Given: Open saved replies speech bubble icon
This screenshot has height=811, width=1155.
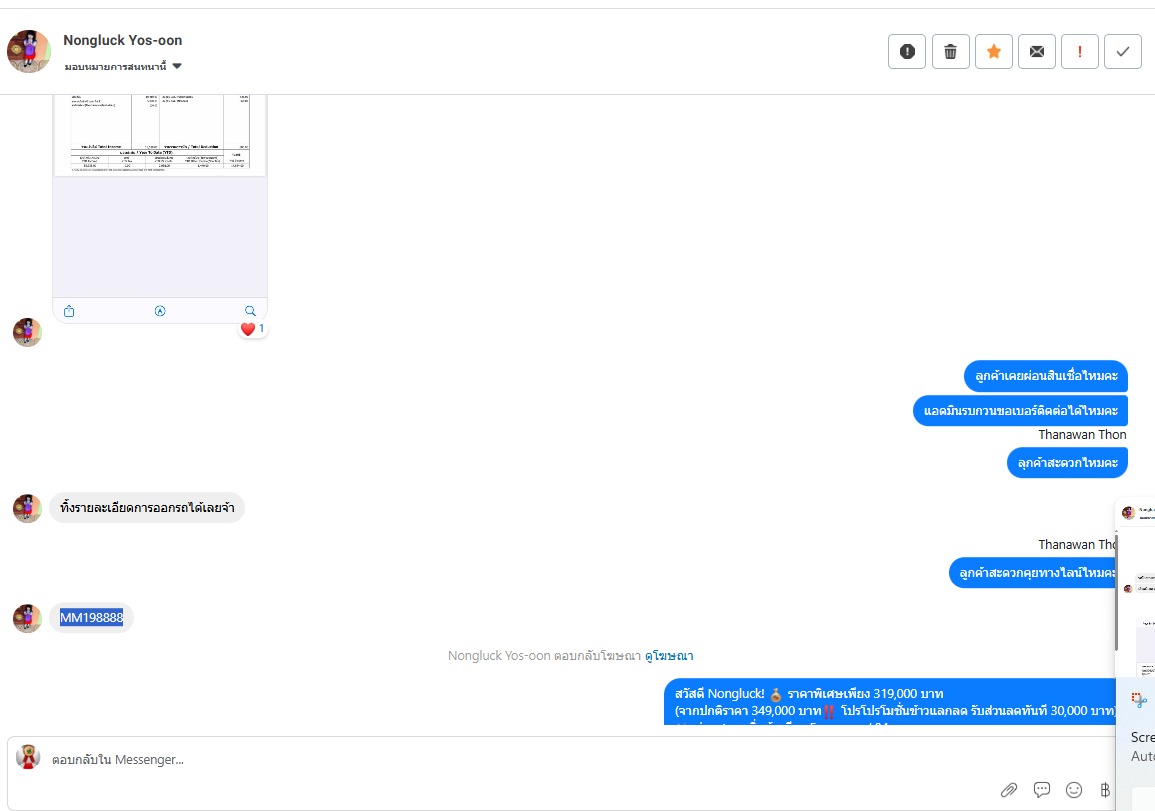Looking at the screenshot, I should pos(1042,790).
